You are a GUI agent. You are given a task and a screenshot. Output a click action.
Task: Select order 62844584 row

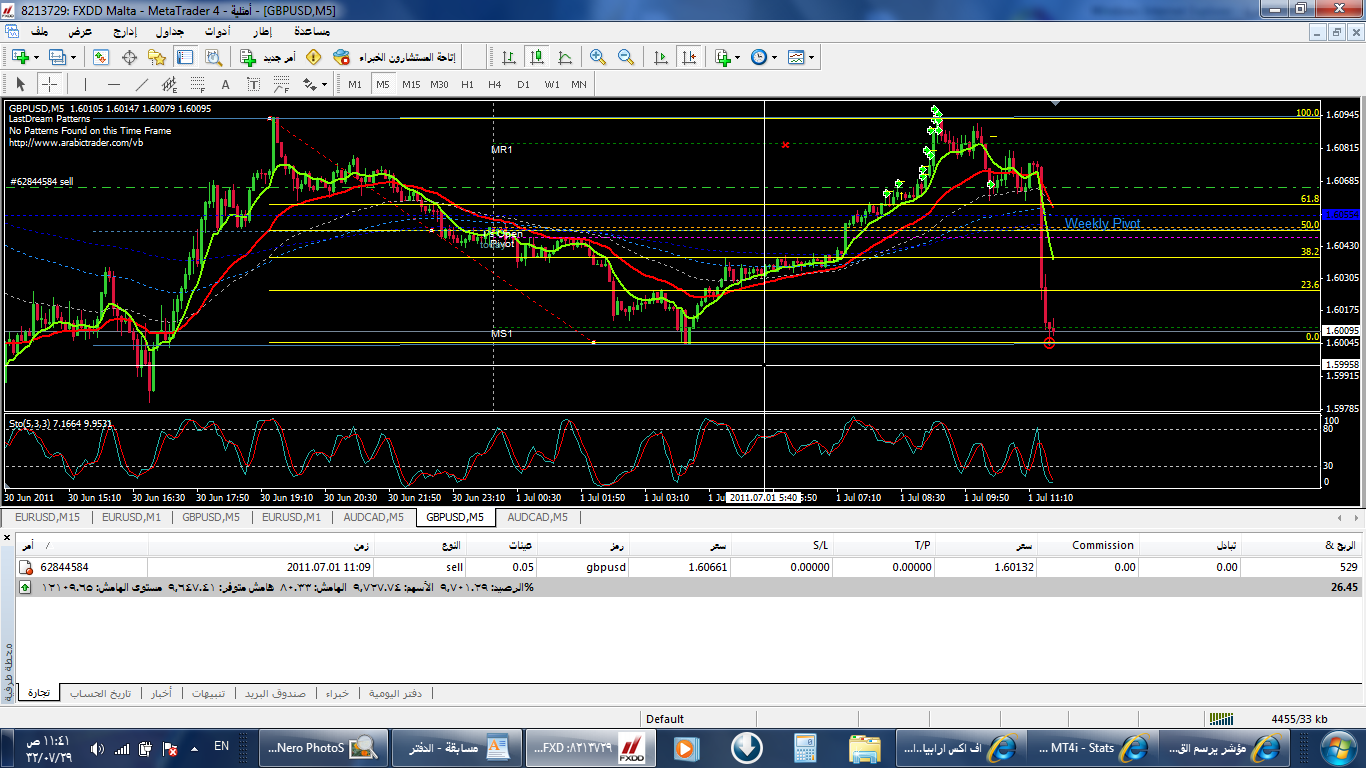tap(690, 567)
